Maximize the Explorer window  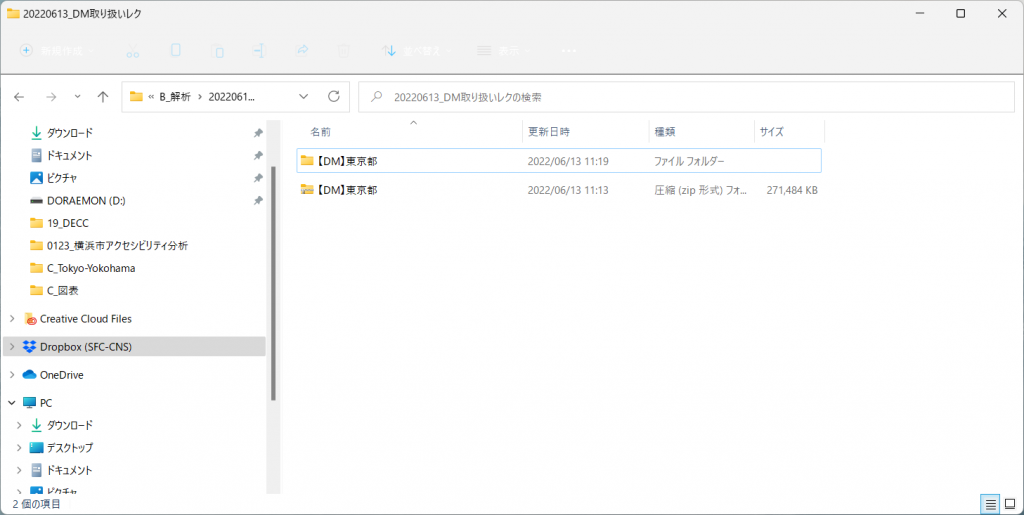961,13
